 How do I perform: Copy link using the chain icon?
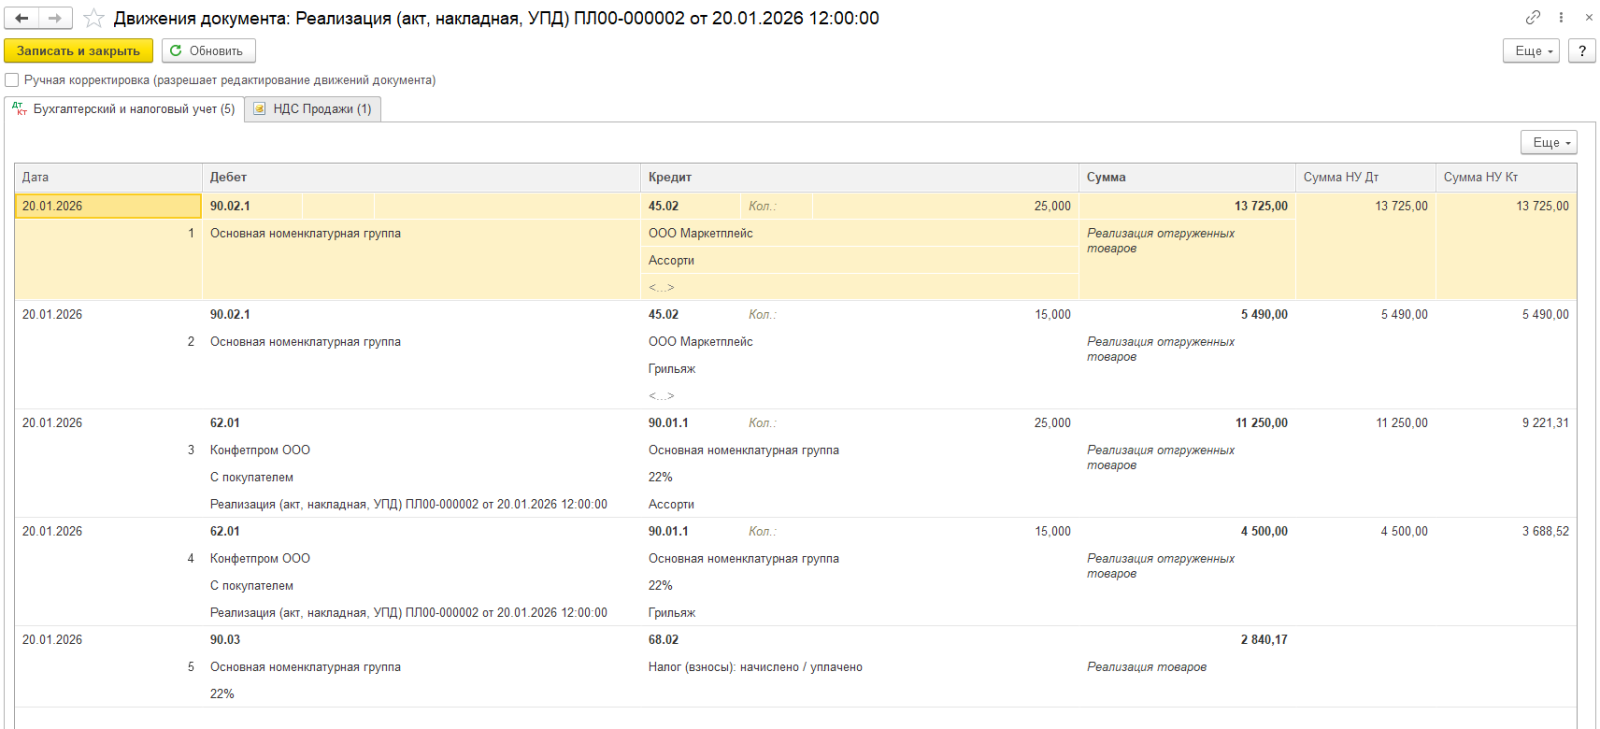(x=1532, y=17)
